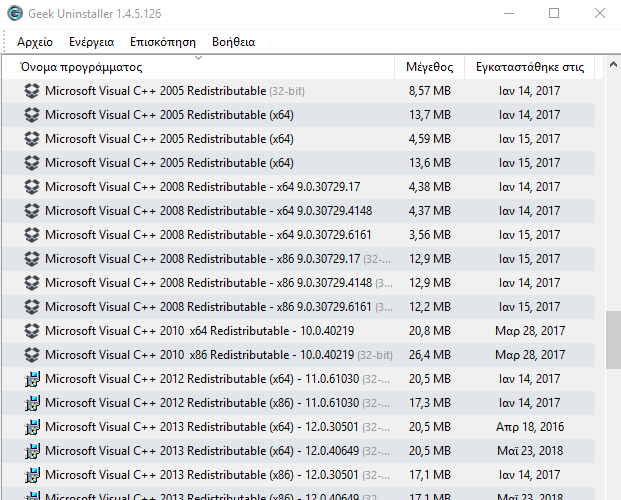621x500 pixels.
Task: Click Ιαν 14, 2017 date in the 8,57 MB row
Action: pos(530,91)
